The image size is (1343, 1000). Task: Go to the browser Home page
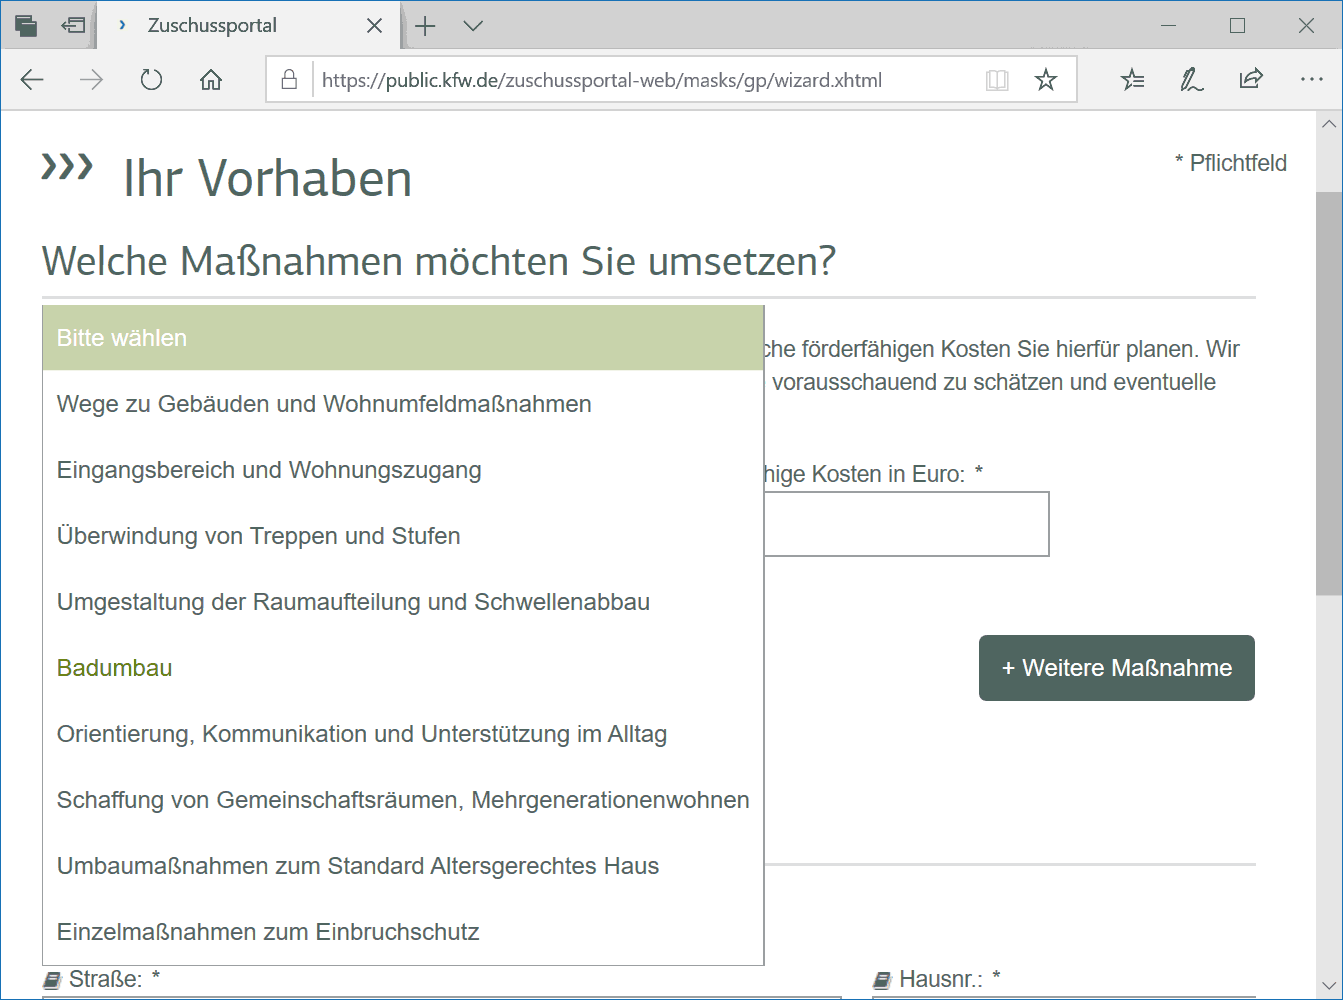coord(211,80)
